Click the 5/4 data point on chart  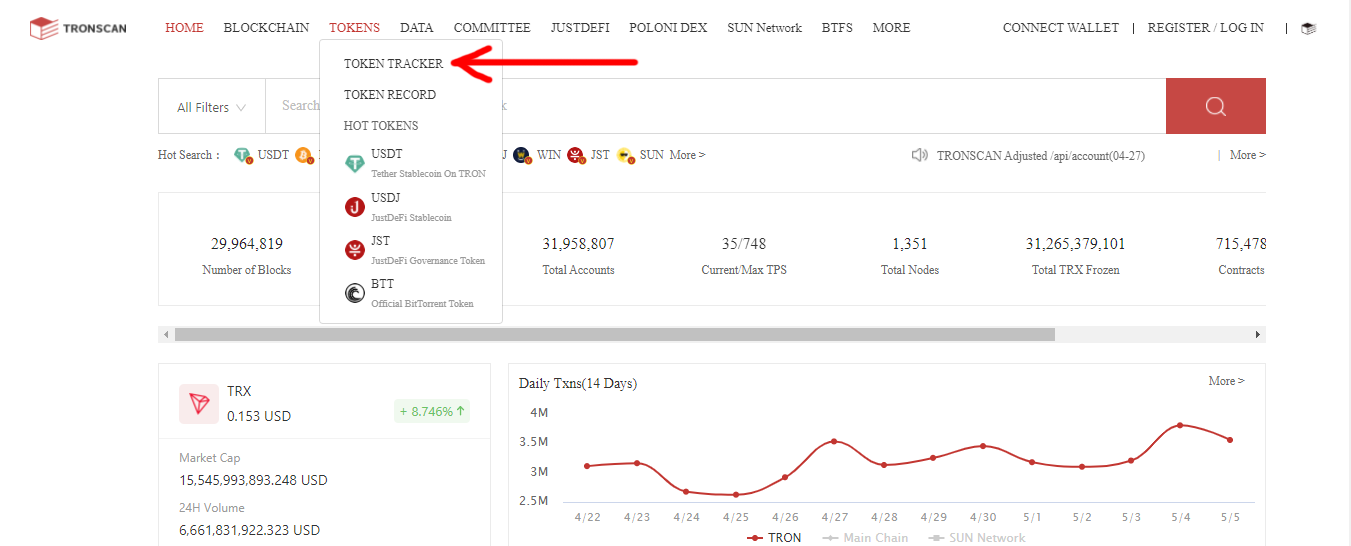(1180, 425)
